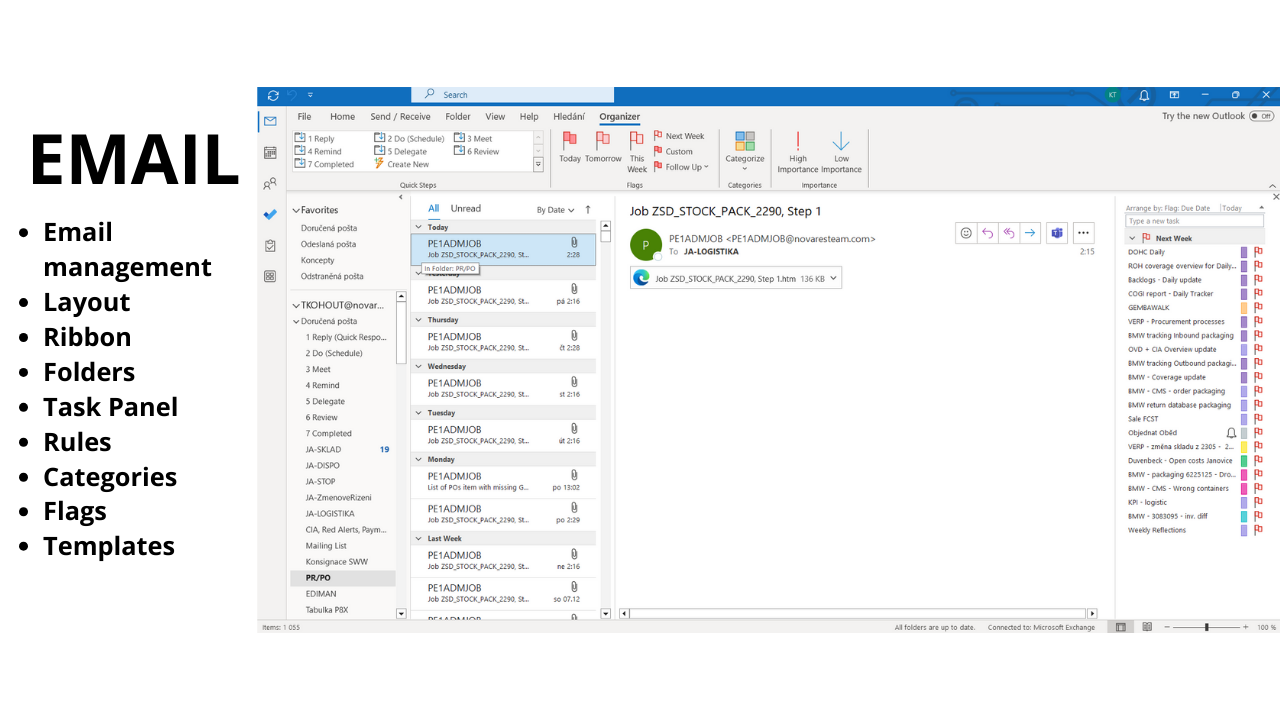
Task: Open the notifications bell in title bar
Action: [1144, 95]
